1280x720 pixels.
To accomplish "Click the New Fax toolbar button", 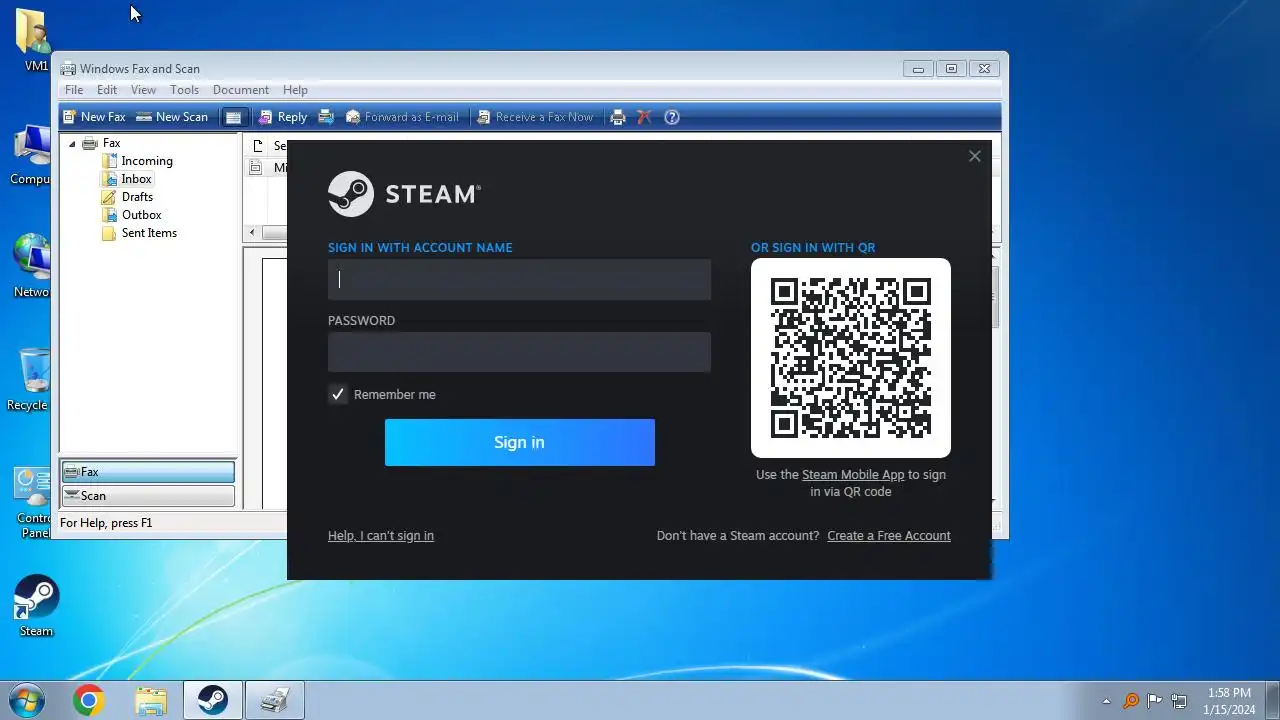I will click(x=94, y=117).
